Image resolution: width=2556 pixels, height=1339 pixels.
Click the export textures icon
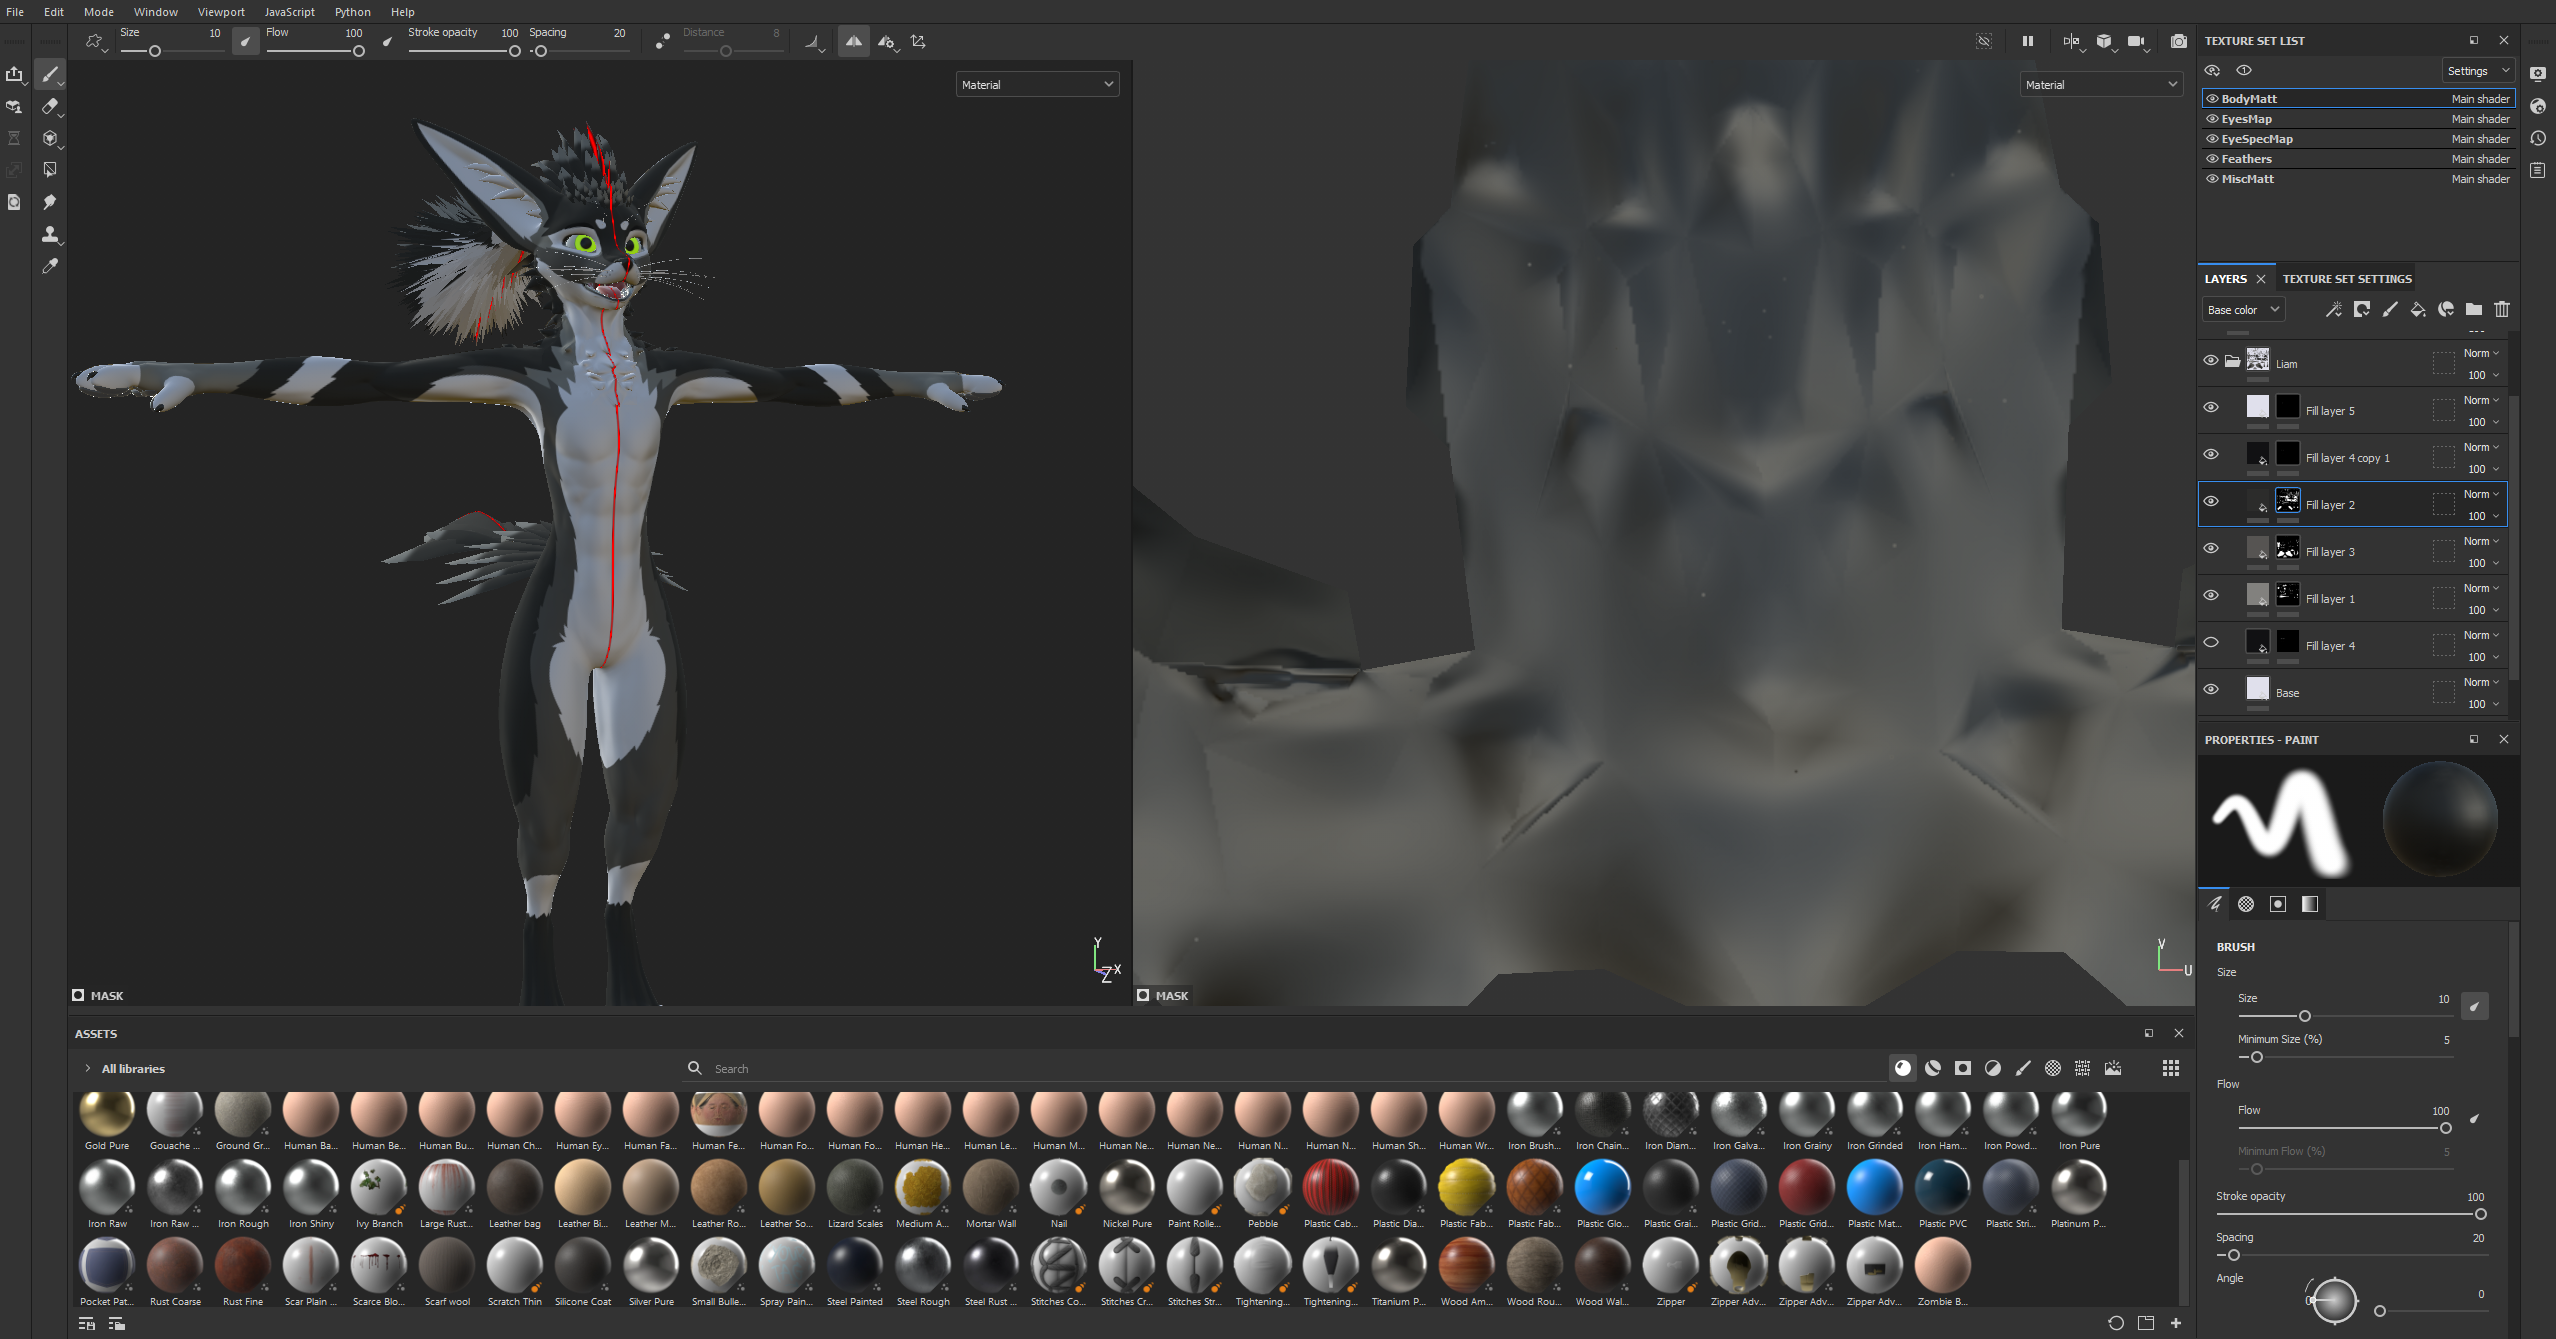14,74
